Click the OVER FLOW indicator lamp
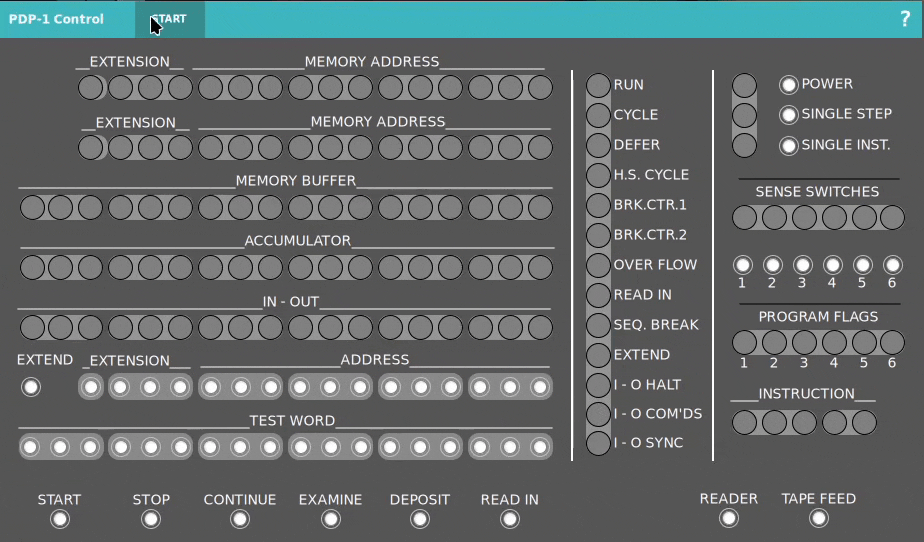This screenshot has width=924, height=542. (x=598, y=265)
